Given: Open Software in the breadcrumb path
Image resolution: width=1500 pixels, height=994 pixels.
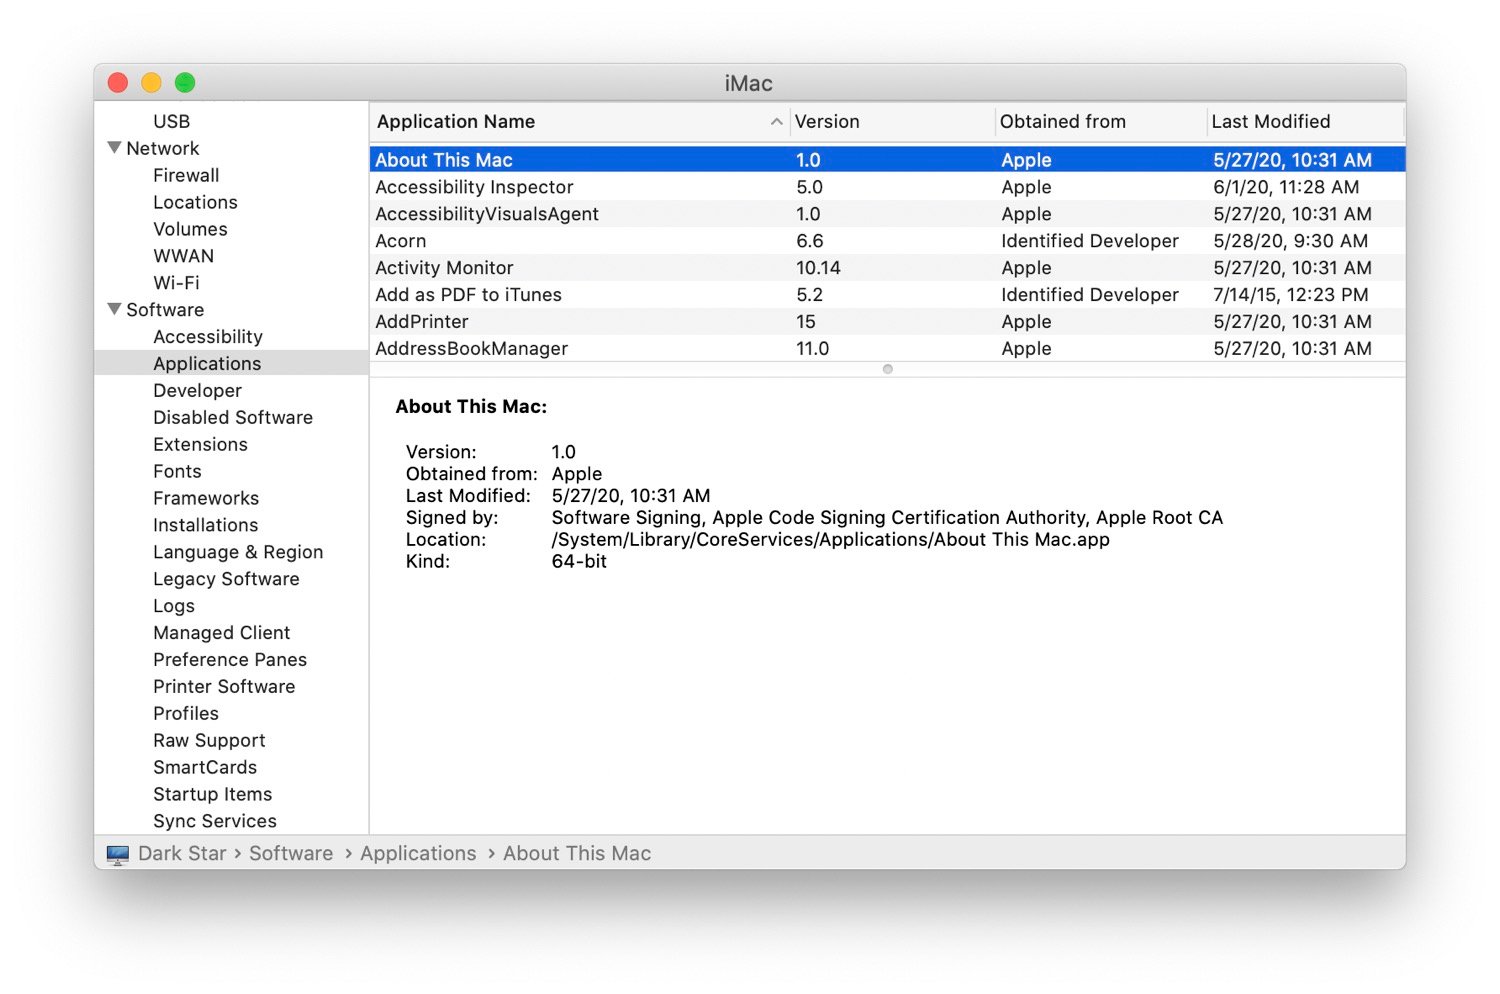Looking at the screenshot, I should click(x=290, y=853).
